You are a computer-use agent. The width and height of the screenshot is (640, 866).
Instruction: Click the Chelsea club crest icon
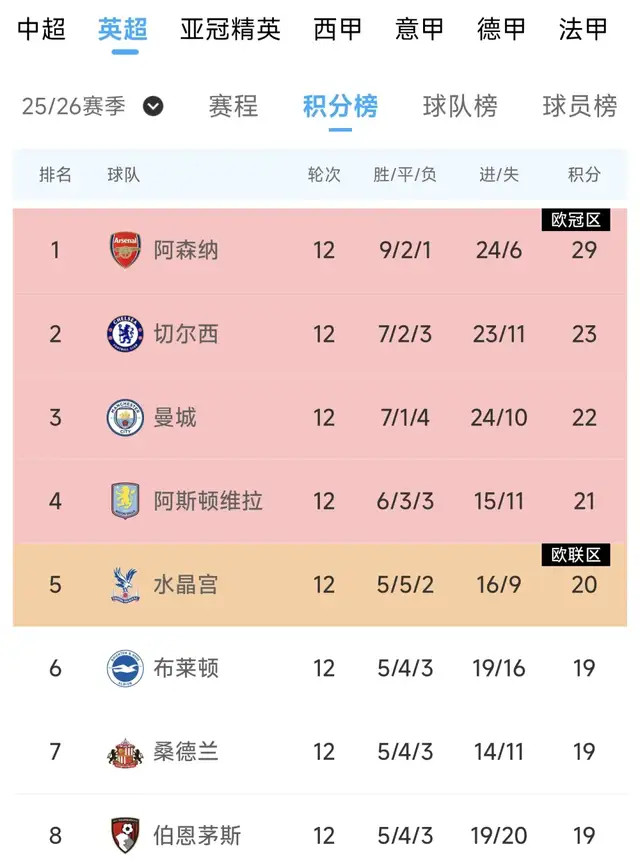click(x=126, y=333)
